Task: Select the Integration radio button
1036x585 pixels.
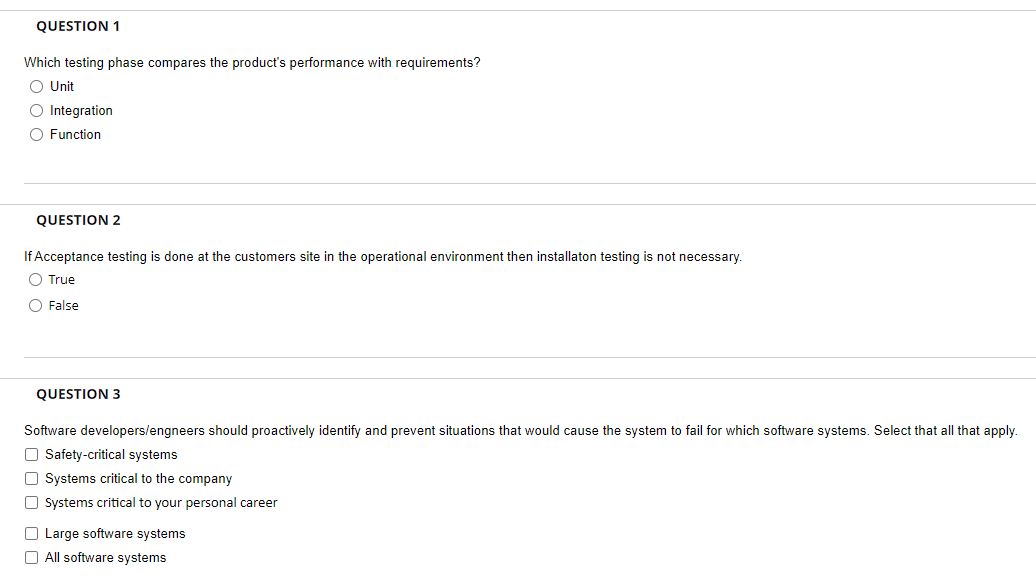Action: point(36,110)
